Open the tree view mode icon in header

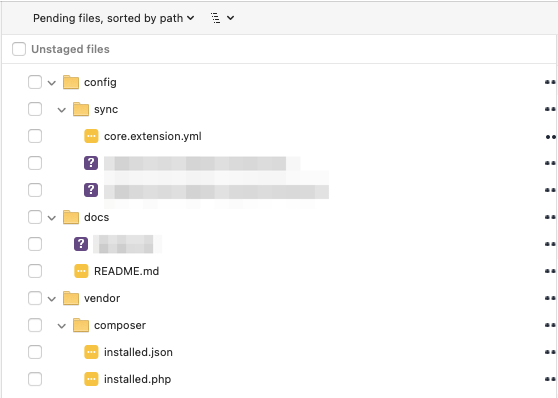point(216,18)
